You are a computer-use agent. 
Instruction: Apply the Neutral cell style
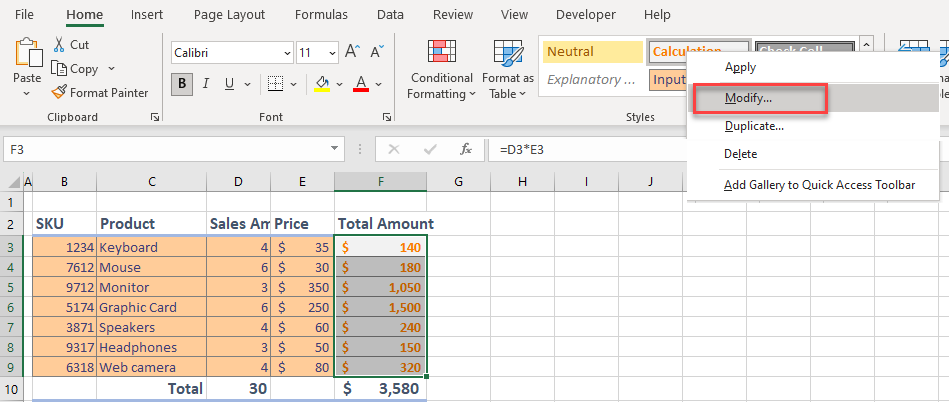coord(592,52)
